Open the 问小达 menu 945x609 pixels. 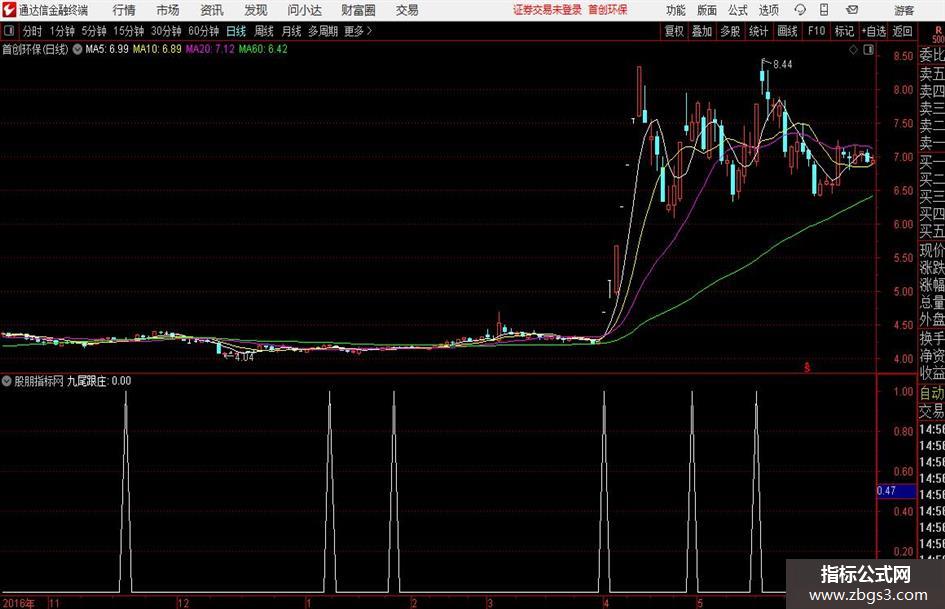[304, 10]
